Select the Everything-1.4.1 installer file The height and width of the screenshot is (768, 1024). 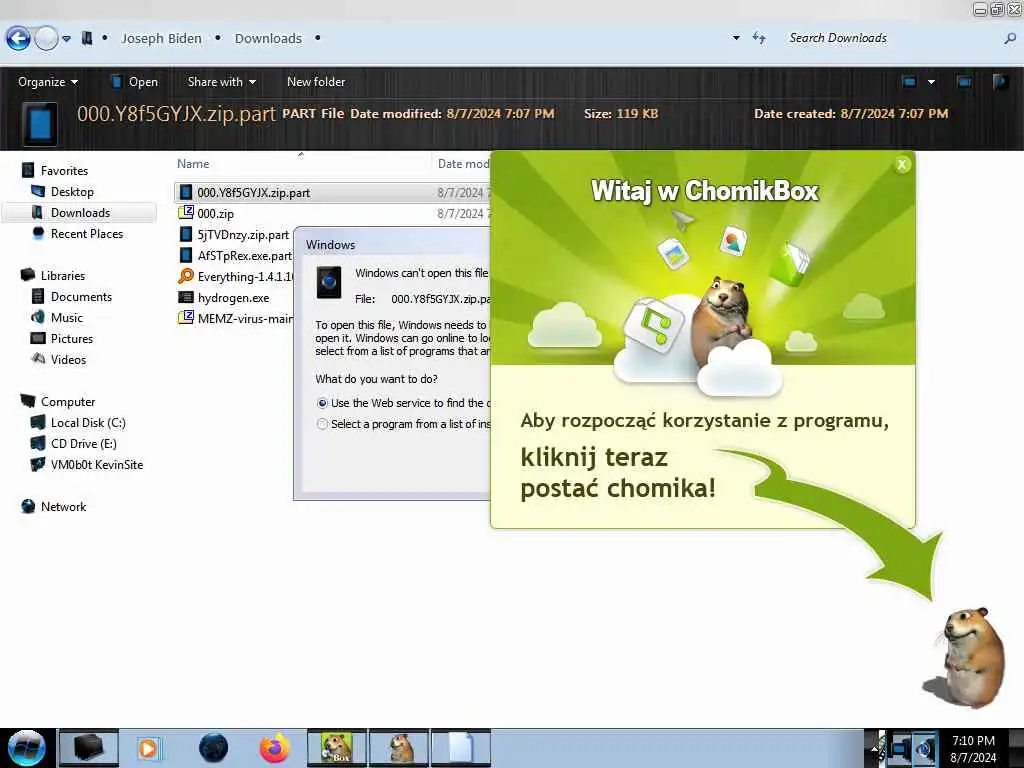pyautogui.click(x=245, y=276)
